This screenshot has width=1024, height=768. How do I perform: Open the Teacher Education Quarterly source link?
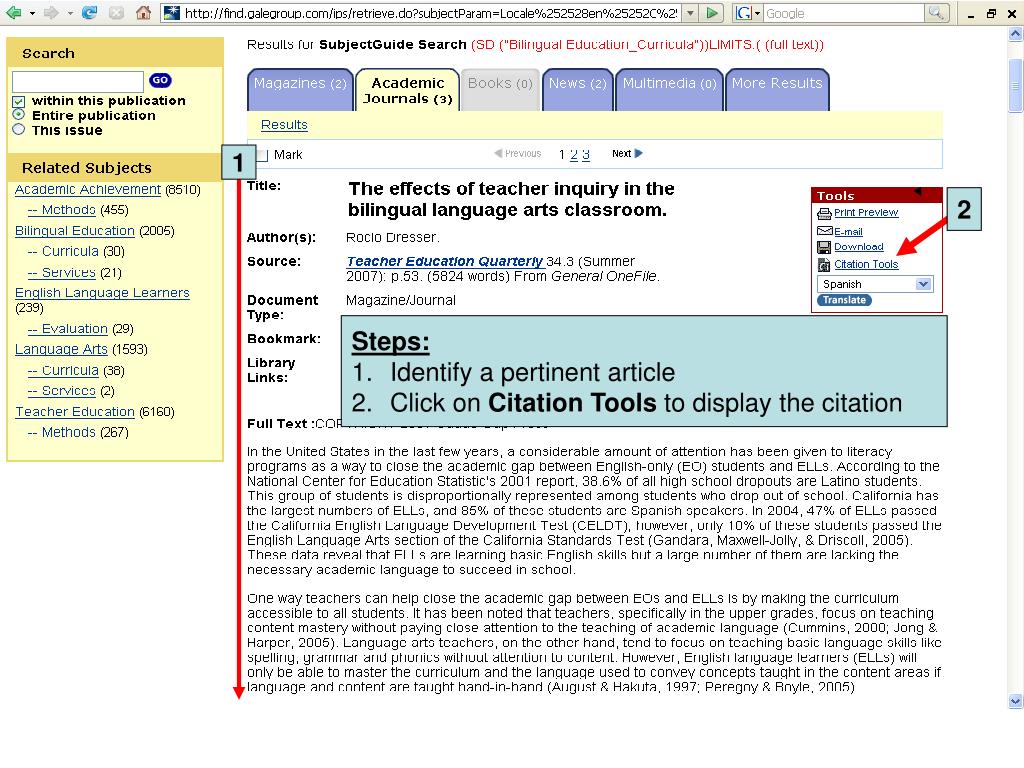click(445, 261)
